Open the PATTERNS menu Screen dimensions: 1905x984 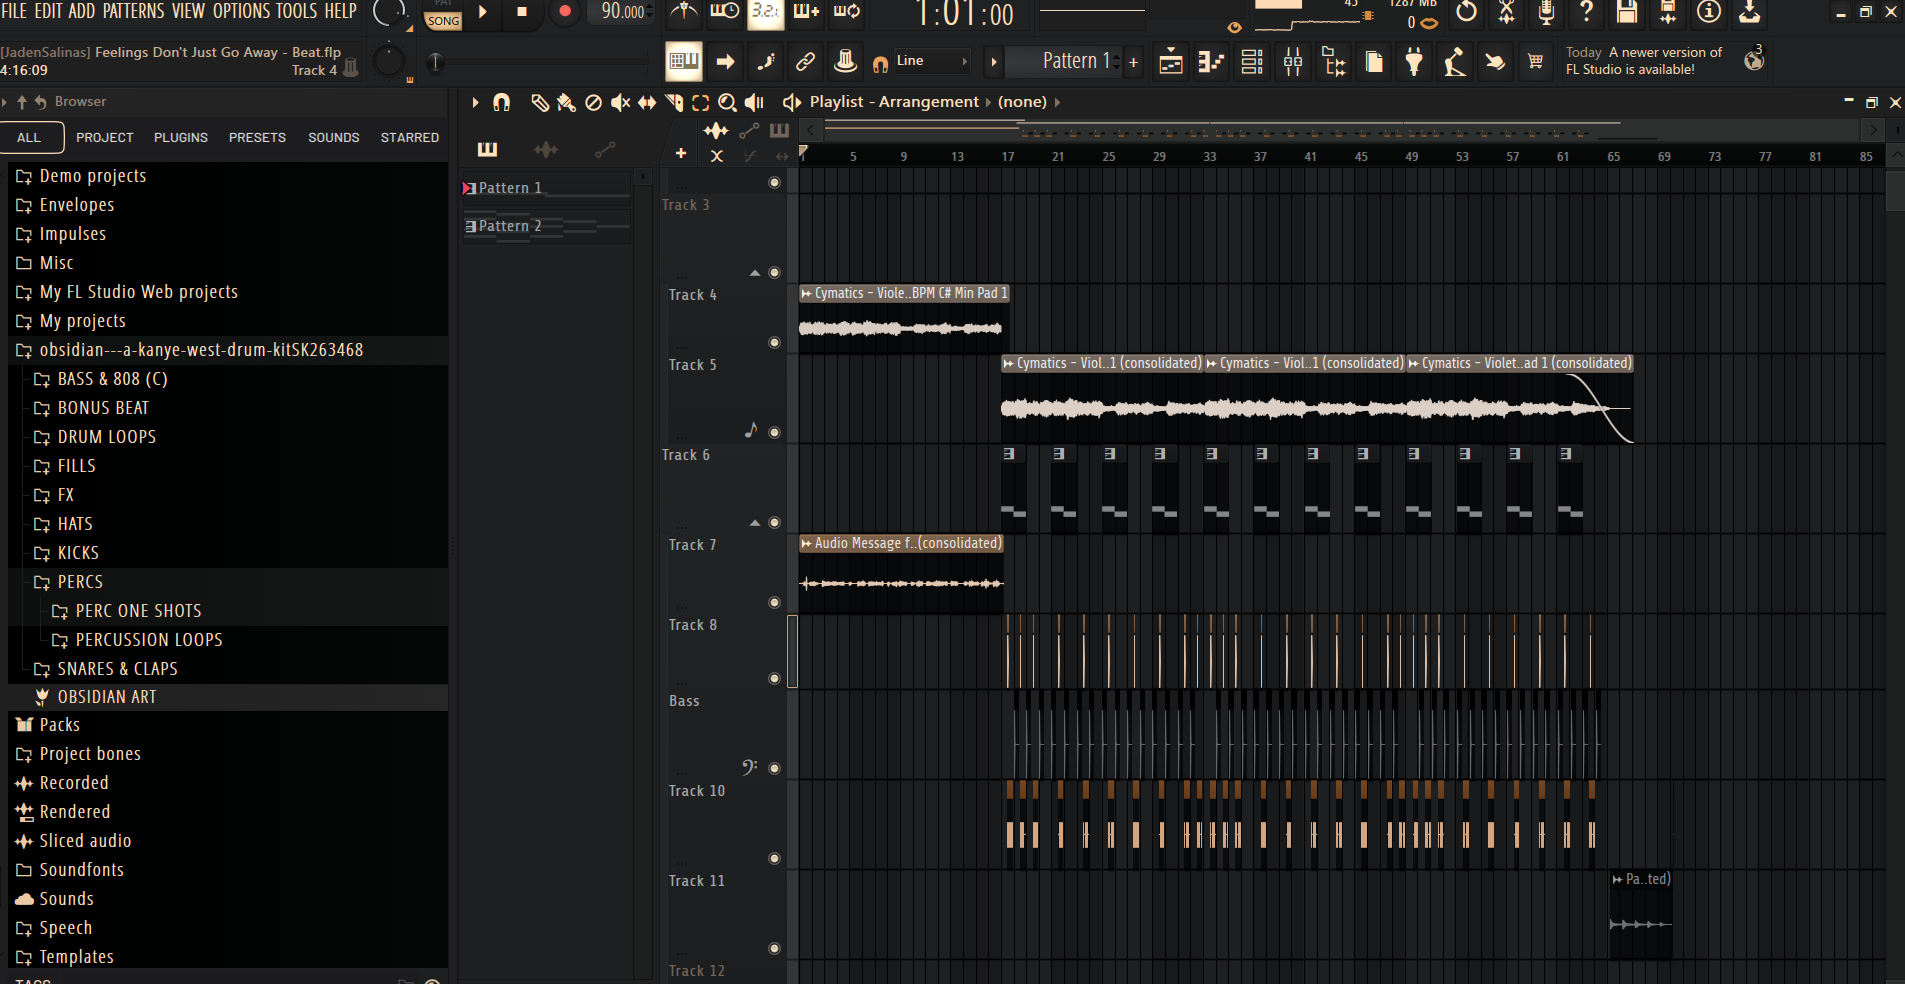point(133,11)
